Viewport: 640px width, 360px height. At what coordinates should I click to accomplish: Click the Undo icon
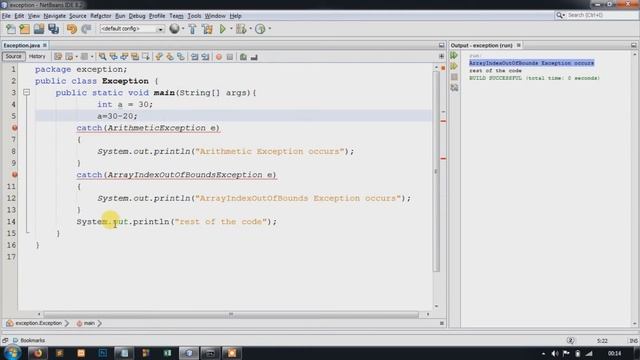pos(72,29)
